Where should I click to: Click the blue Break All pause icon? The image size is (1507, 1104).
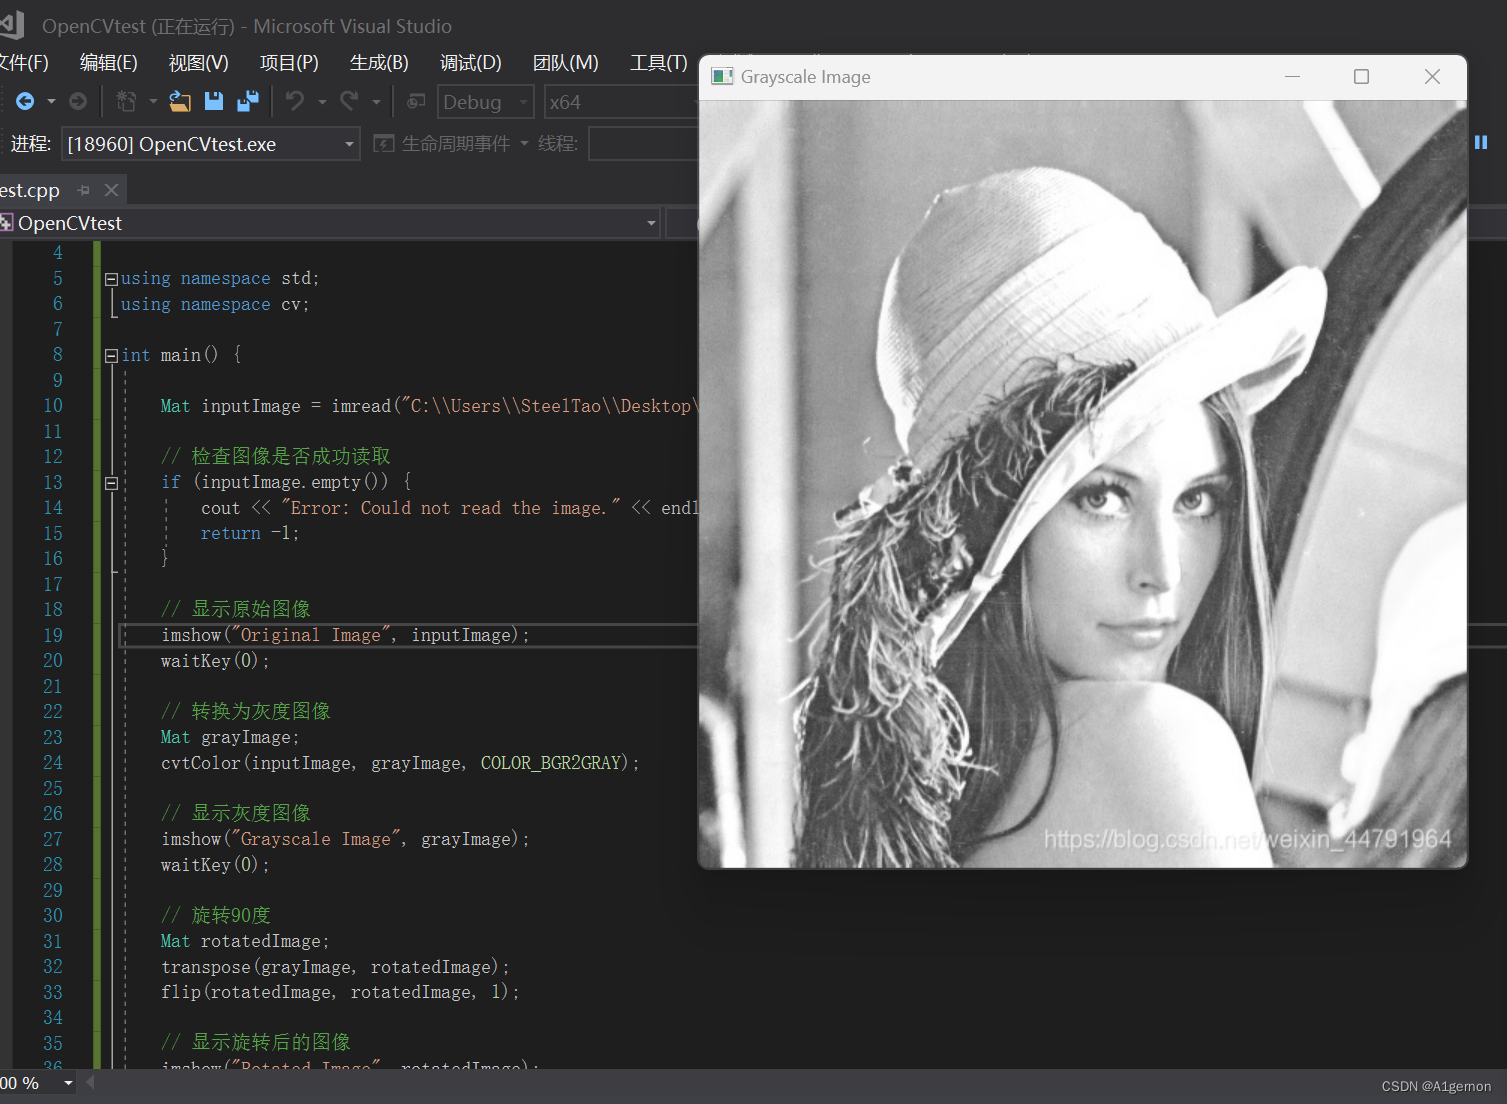pos(1481,143)
